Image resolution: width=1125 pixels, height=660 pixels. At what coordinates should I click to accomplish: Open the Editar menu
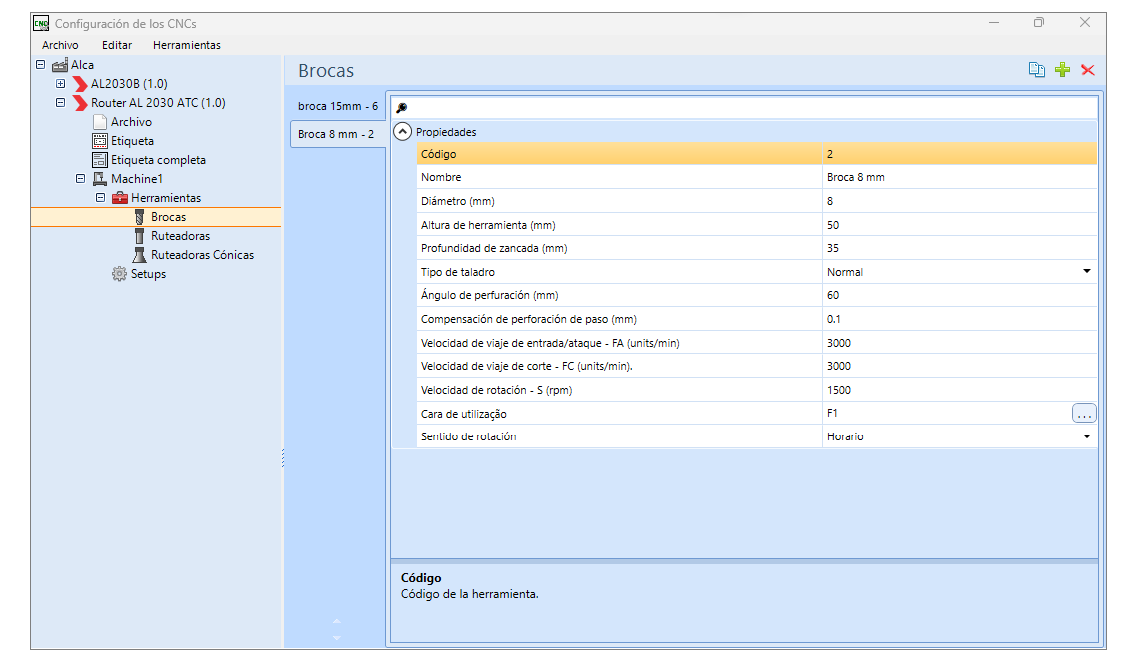tap(117, 45)
